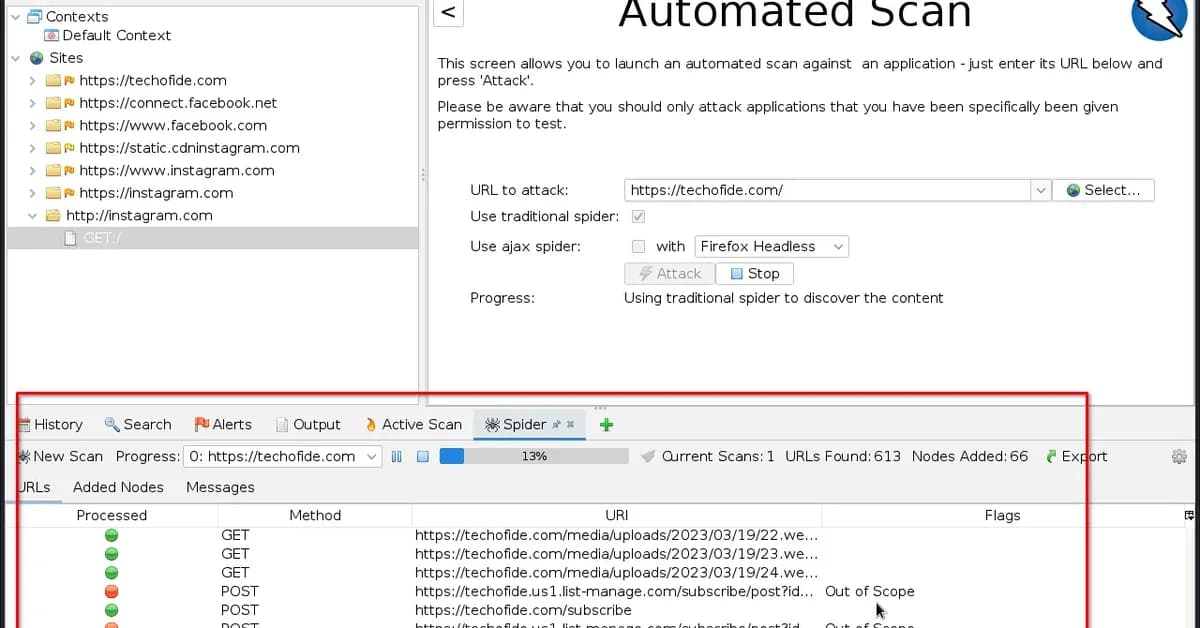Viewport: 1200px width, 628px height.
Task: Click the Export button
Action: [x=1076, y=456]
